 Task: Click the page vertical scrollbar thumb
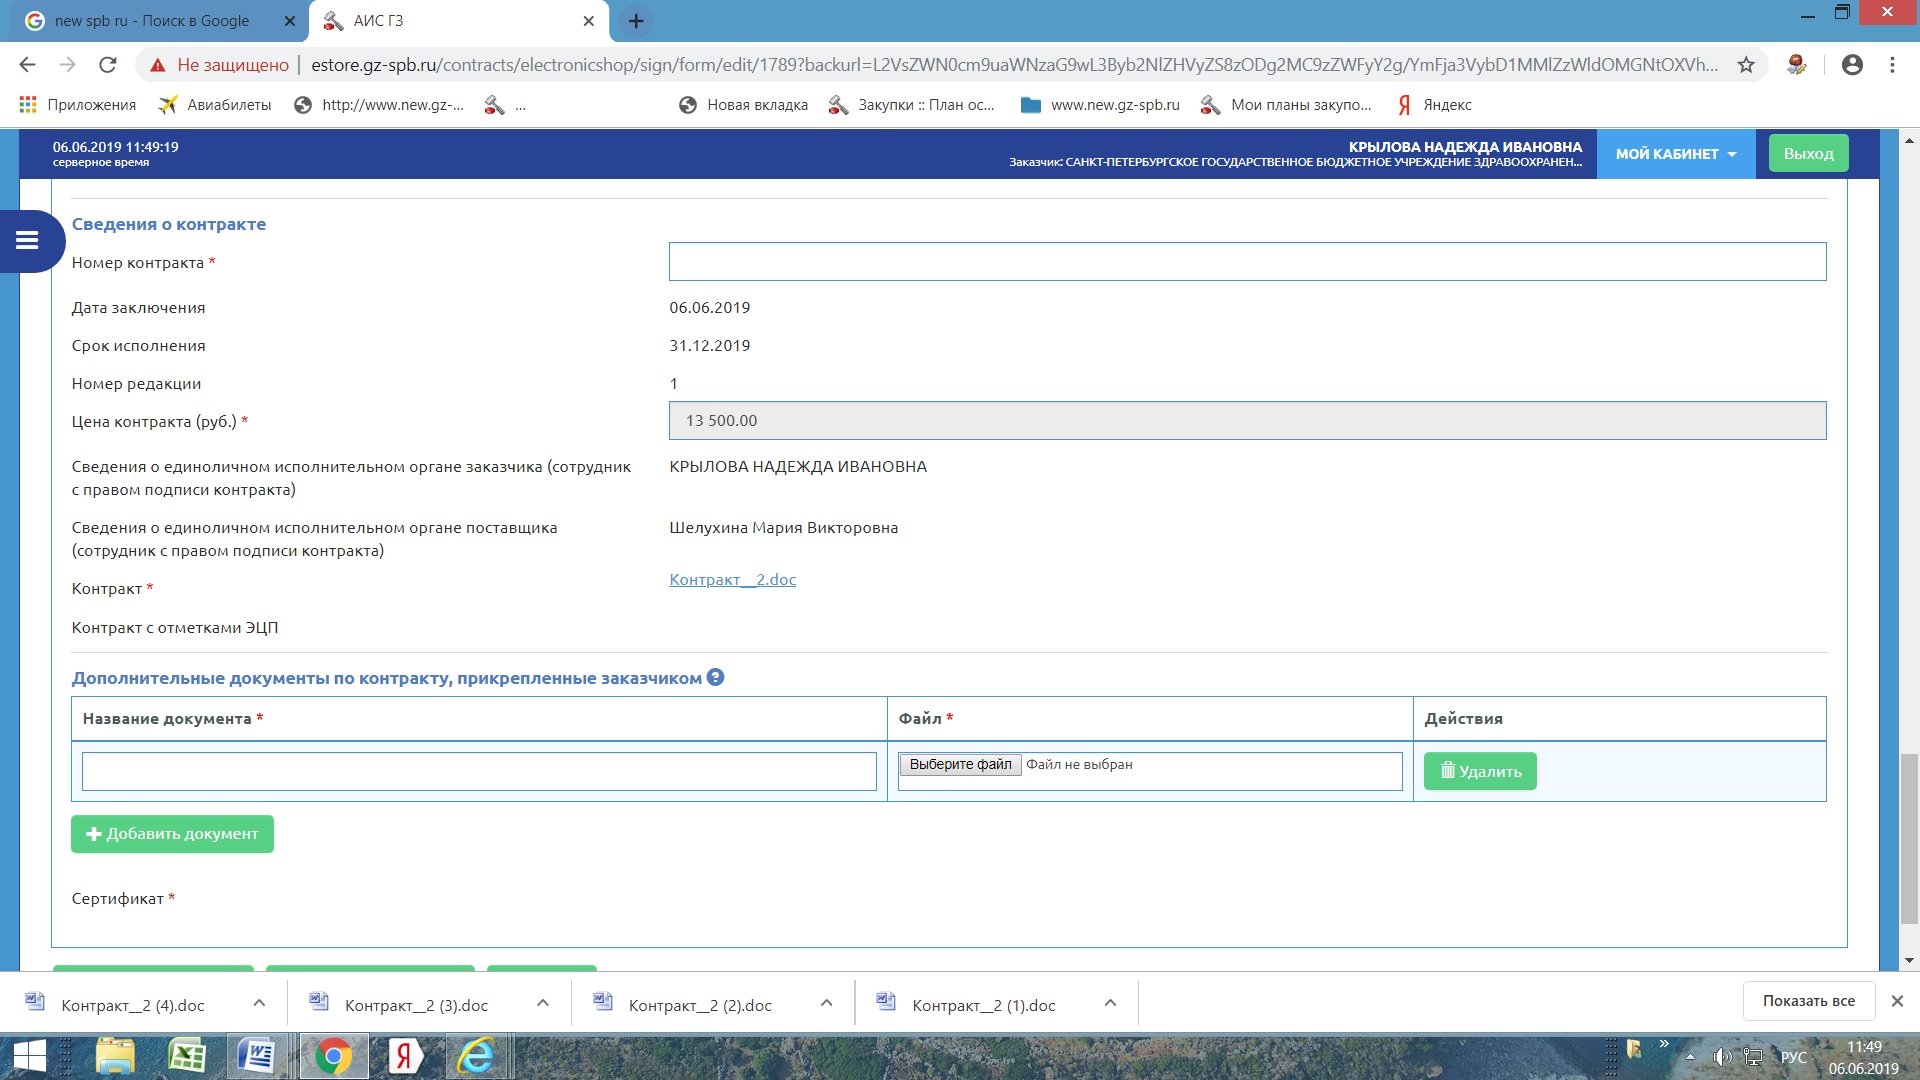click(x=1909, y=838)
